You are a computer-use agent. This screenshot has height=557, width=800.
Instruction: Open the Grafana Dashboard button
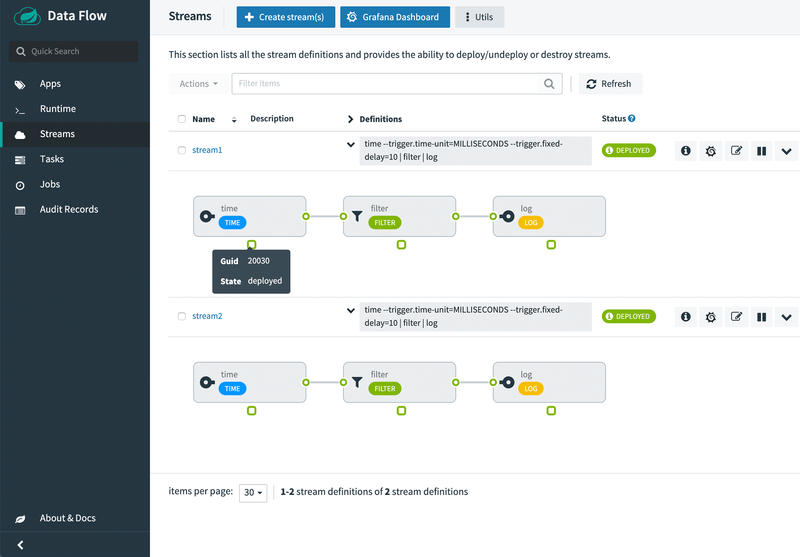coord(395,17)
